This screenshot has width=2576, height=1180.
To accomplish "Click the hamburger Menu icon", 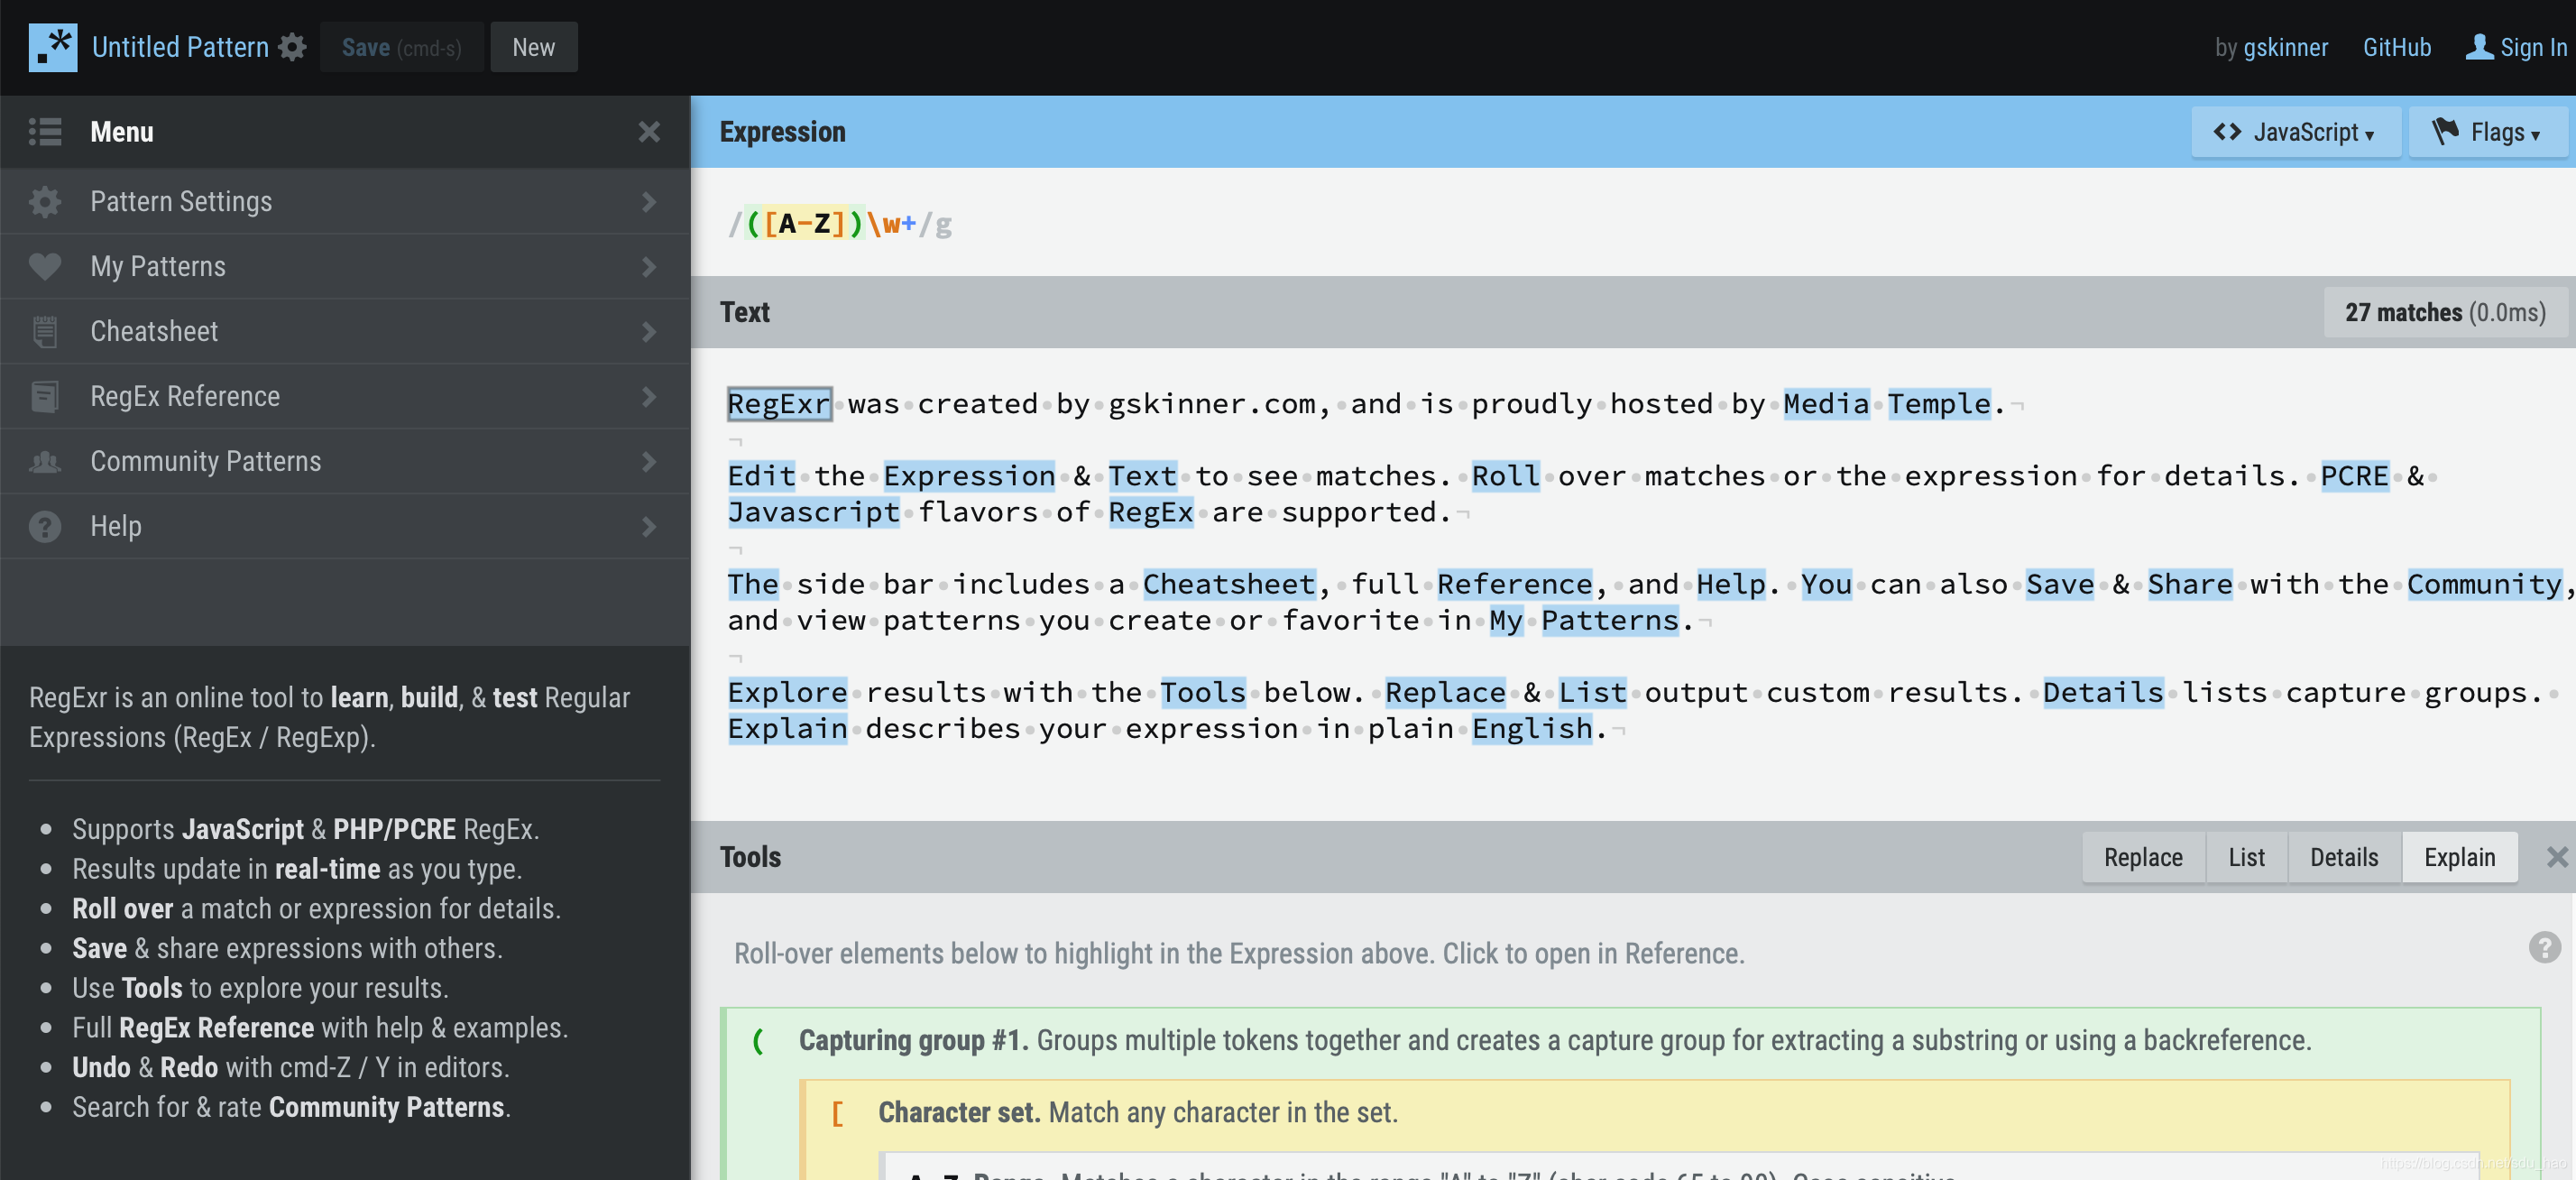I will [44, 132].
